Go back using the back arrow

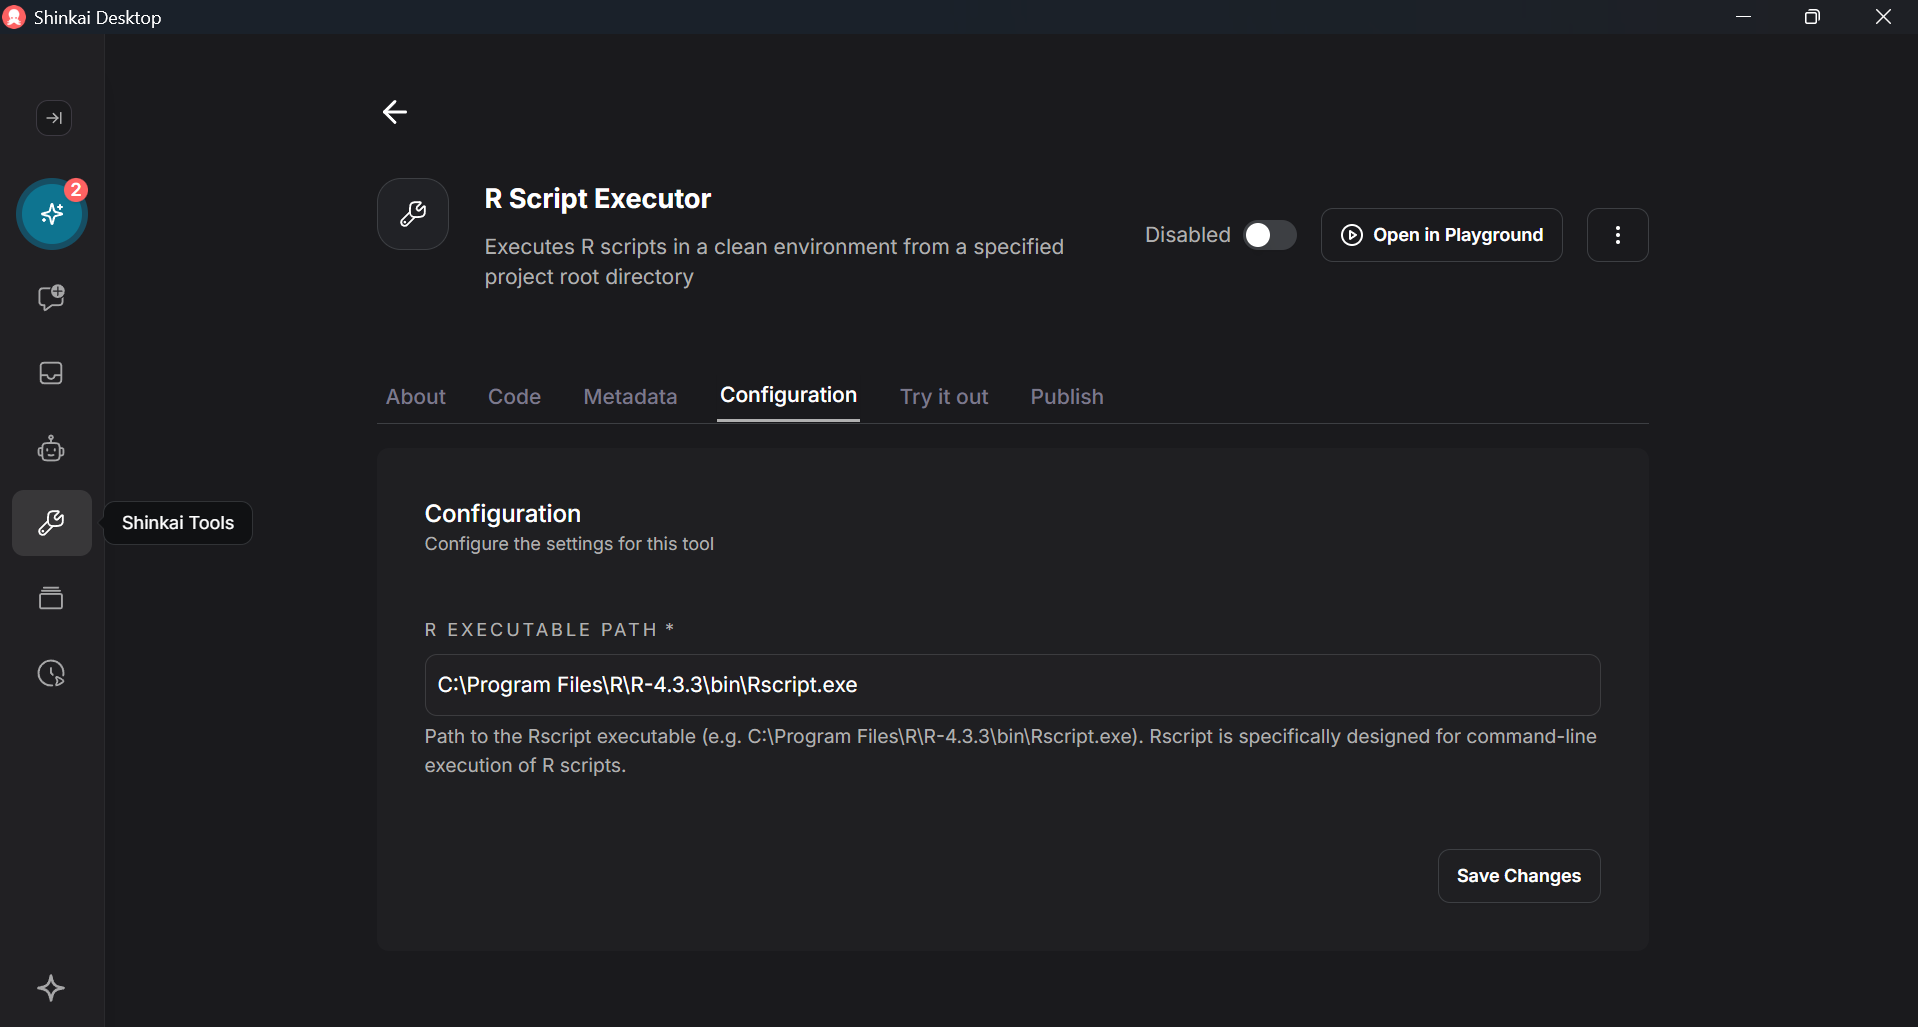tap(394, 111)
